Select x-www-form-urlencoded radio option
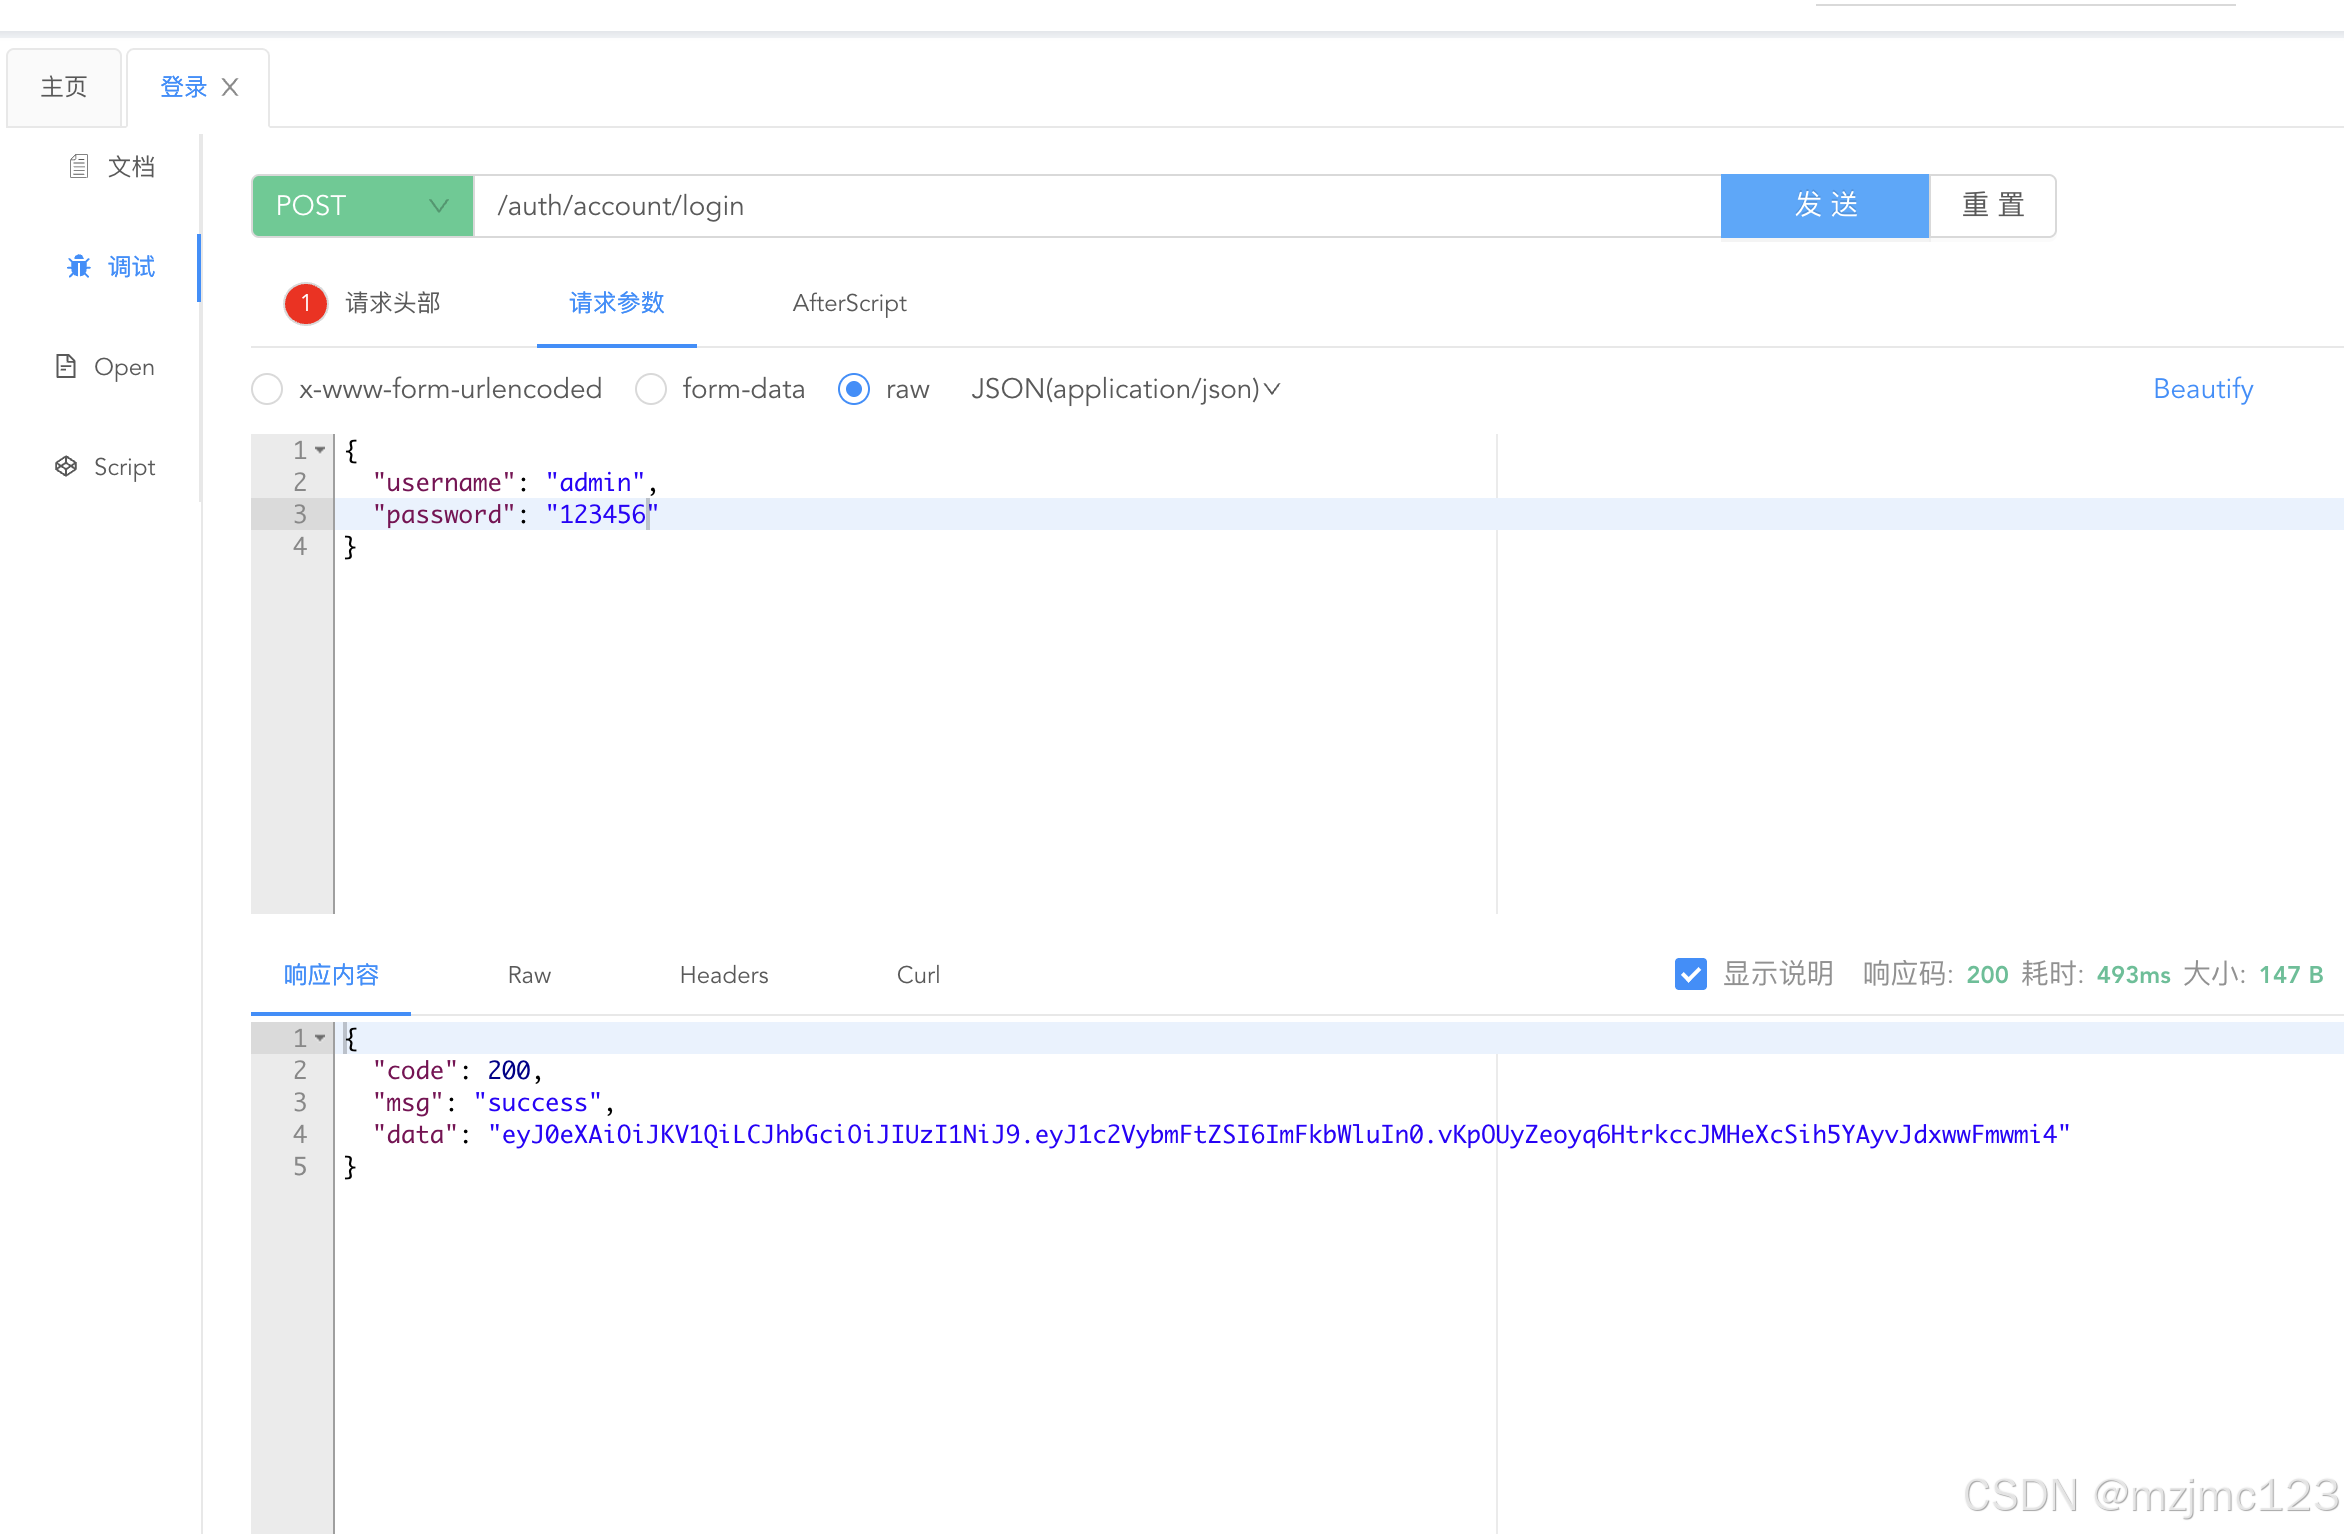 point(267,389)
